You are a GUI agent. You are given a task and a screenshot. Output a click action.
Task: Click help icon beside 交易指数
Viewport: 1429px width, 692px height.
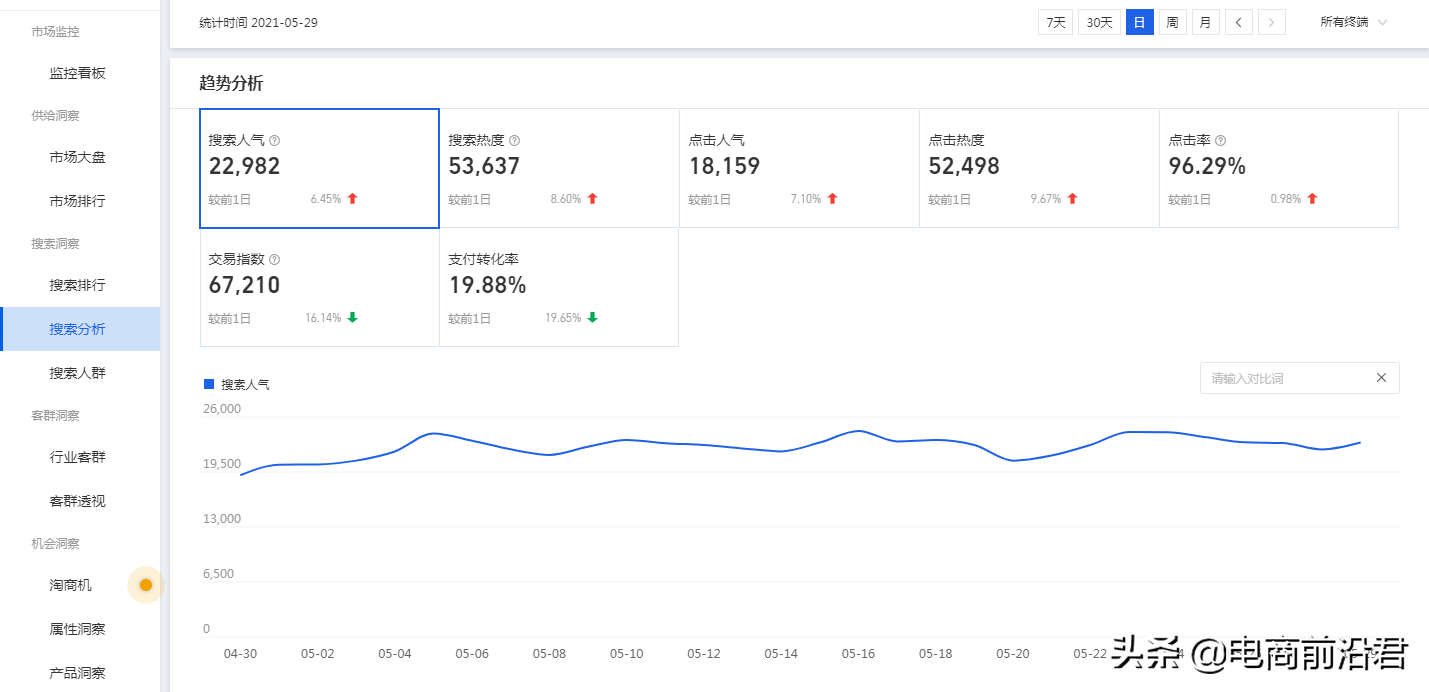(x=275, y=260)
